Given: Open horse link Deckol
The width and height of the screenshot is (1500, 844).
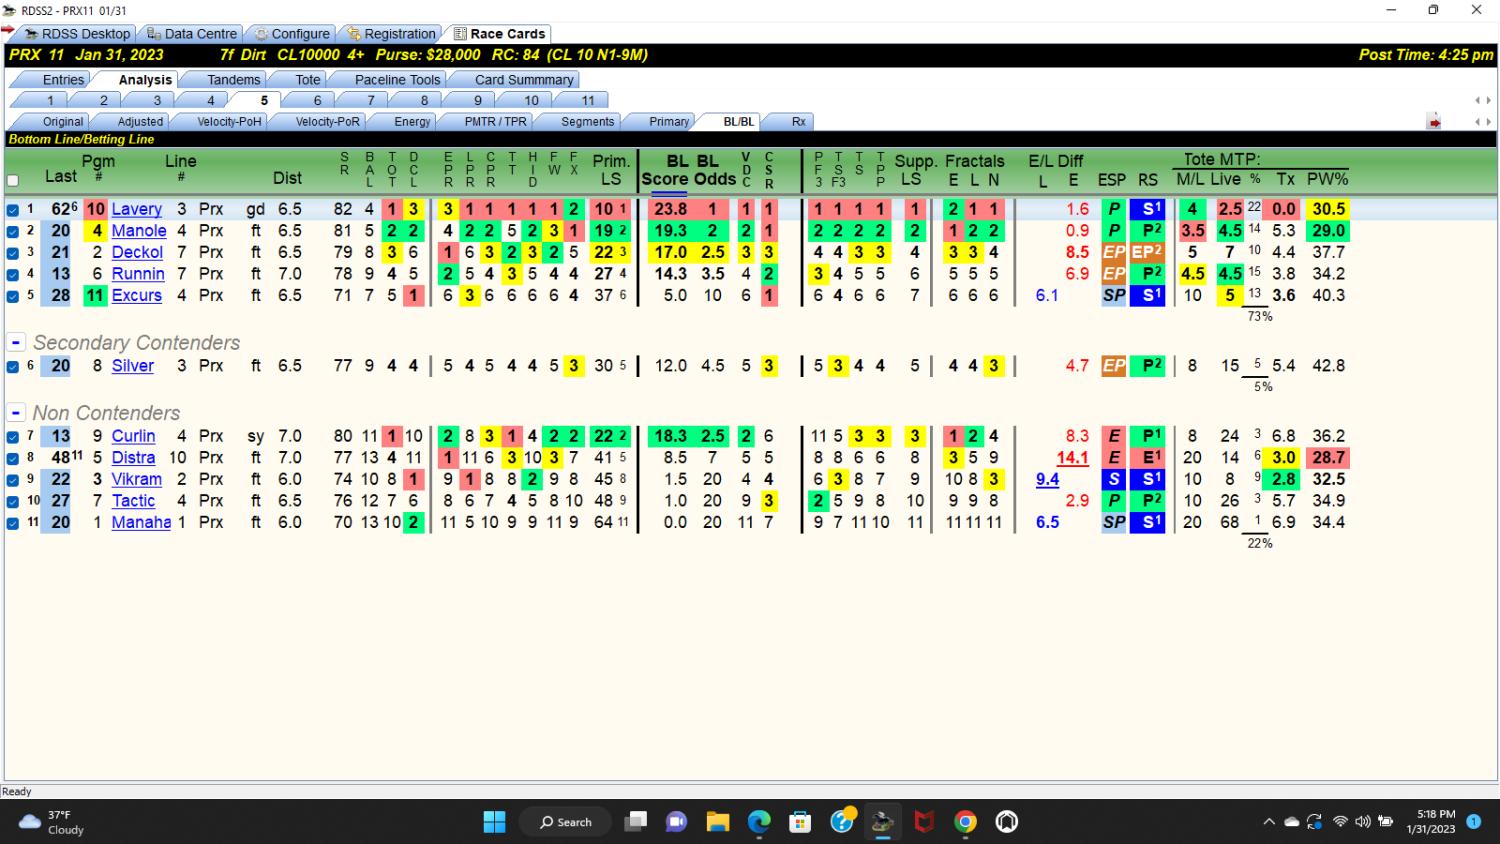Looking at the screenshot, I should tap(137, 252).
